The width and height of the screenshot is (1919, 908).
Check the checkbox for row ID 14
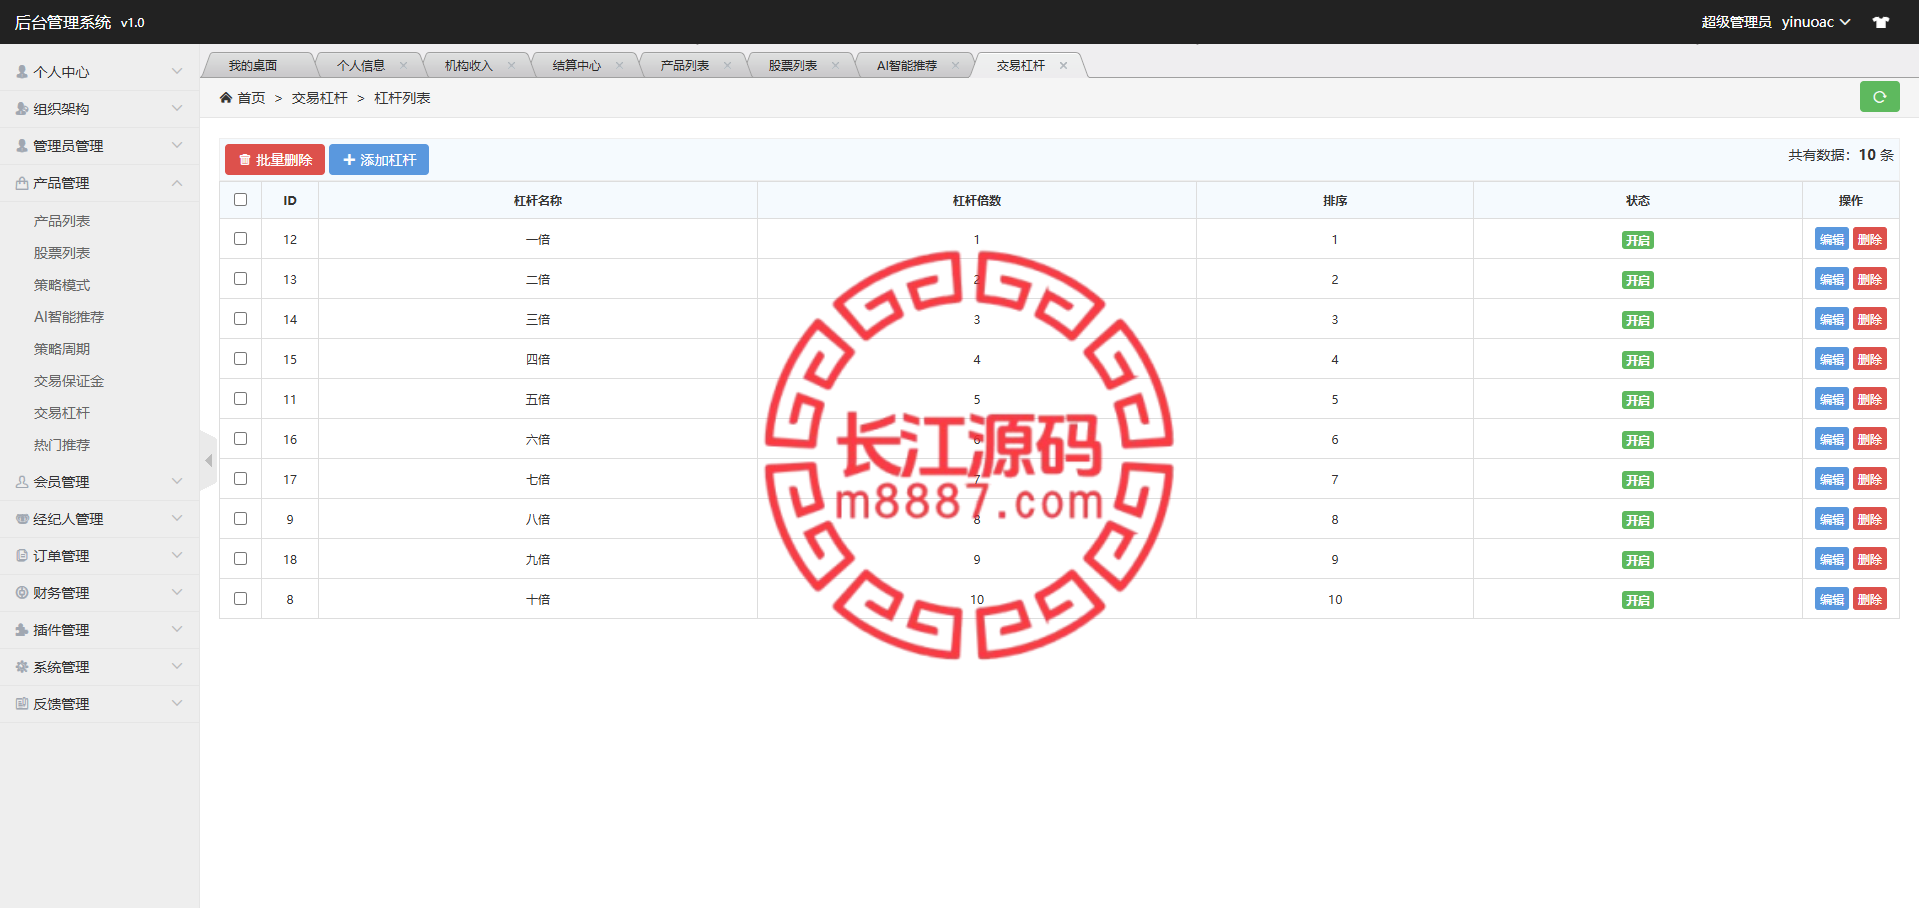point(240,318)
